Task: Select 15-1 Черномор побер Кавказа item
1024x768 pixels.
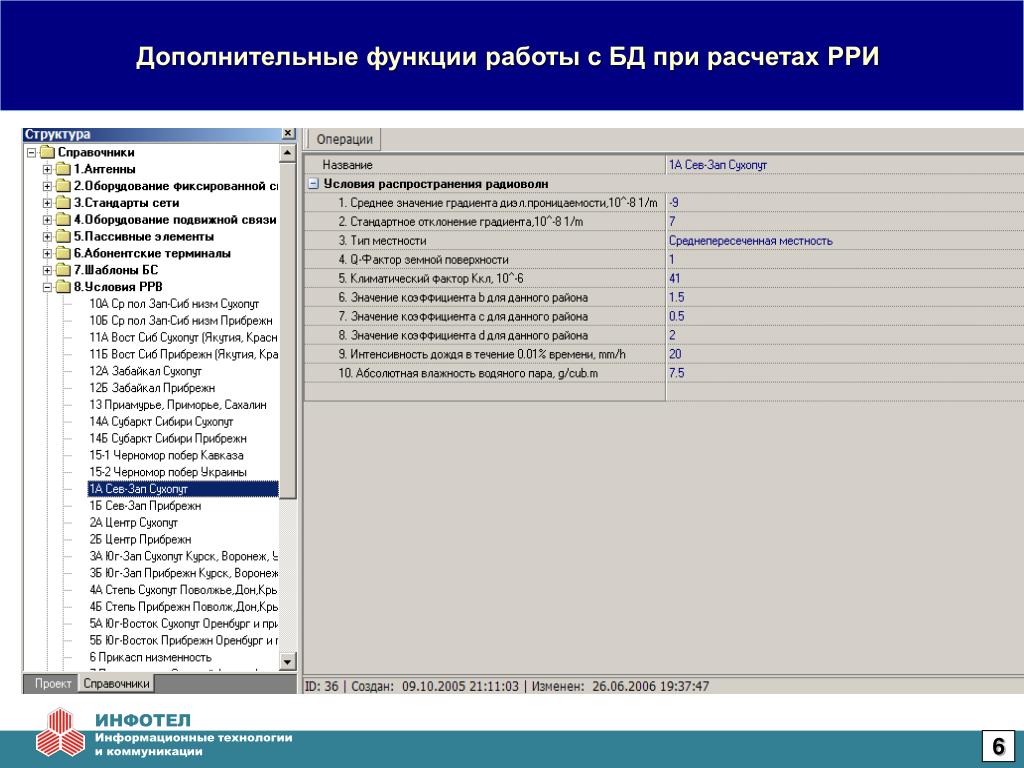Action: coord(167,456)
